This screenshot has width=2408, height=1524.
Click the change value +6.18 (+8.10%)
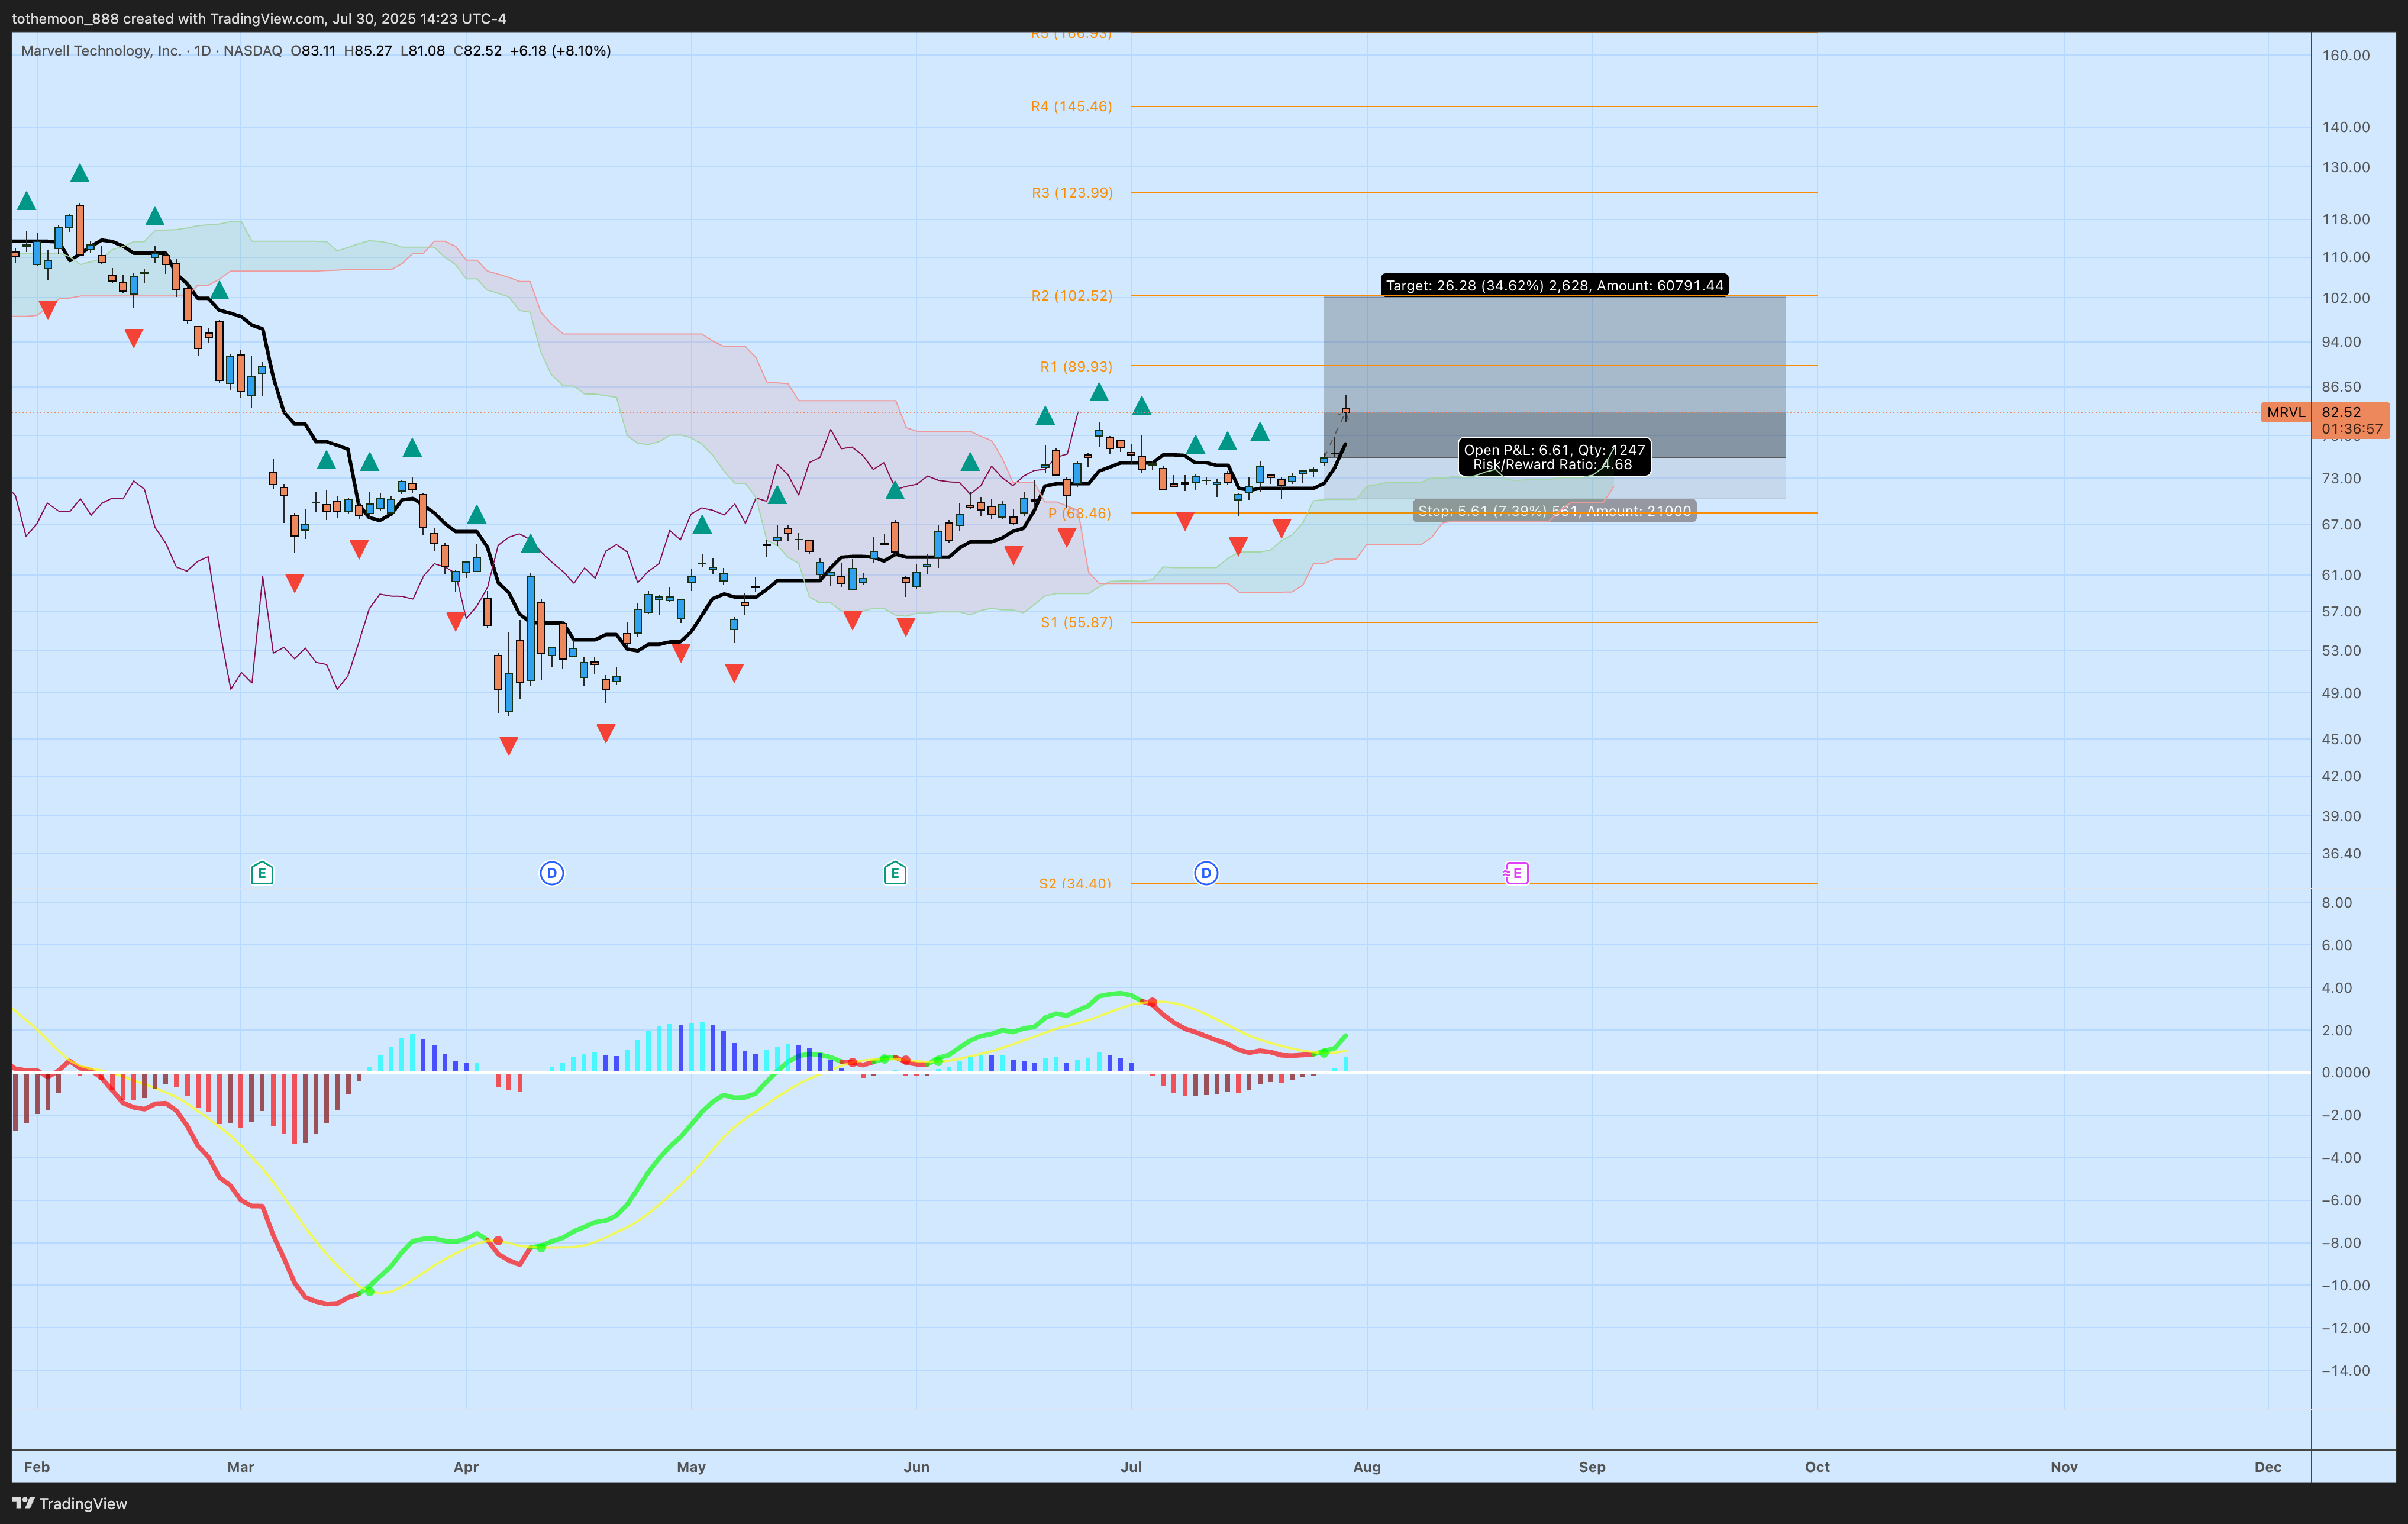pos(560,50)
